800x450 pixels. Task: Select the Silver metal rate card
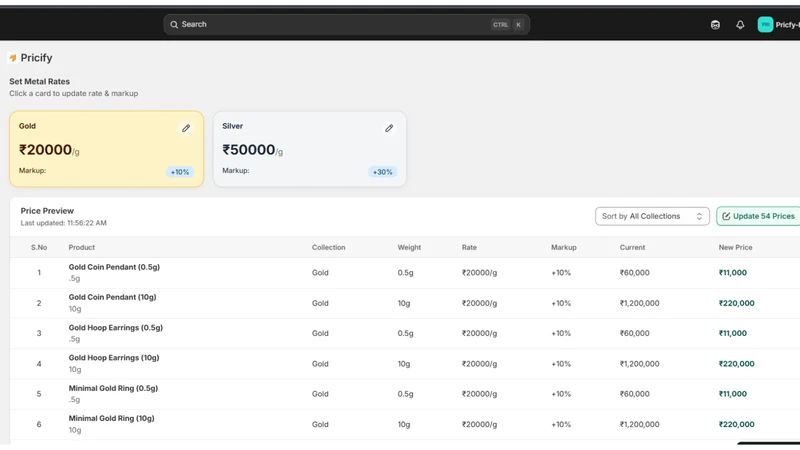310,149
